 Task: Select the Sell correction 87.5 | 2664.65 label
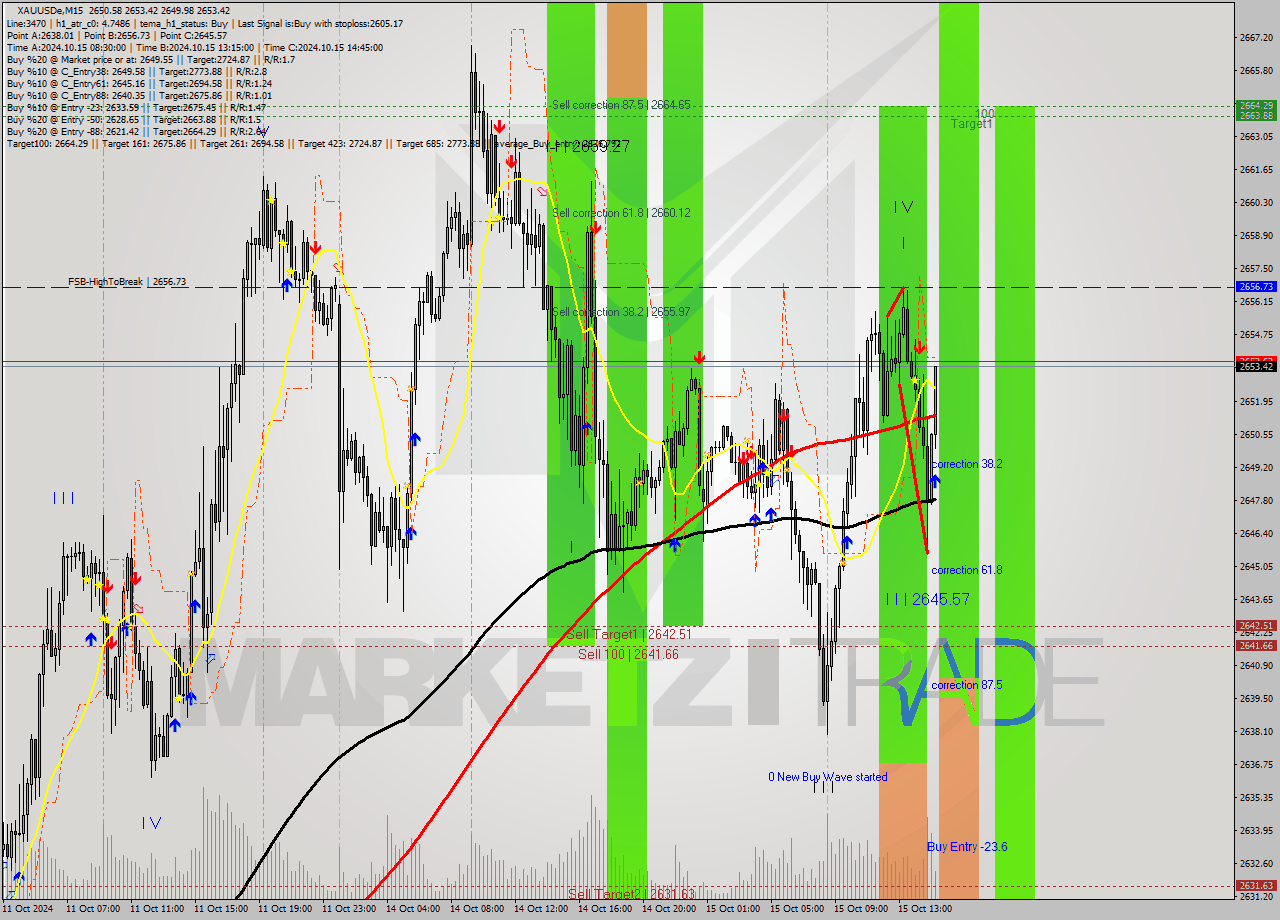621,105
